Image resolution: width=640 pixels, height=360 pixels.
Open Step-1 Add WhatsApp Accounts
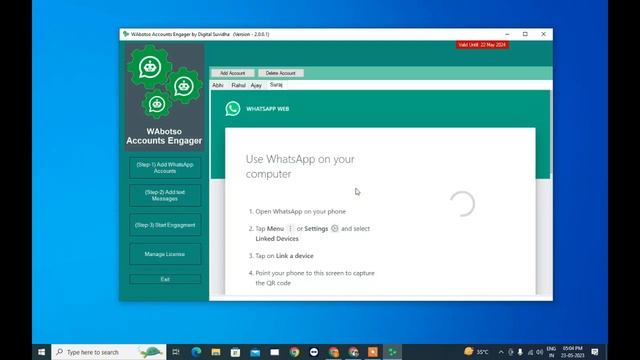tap(165, 168)
